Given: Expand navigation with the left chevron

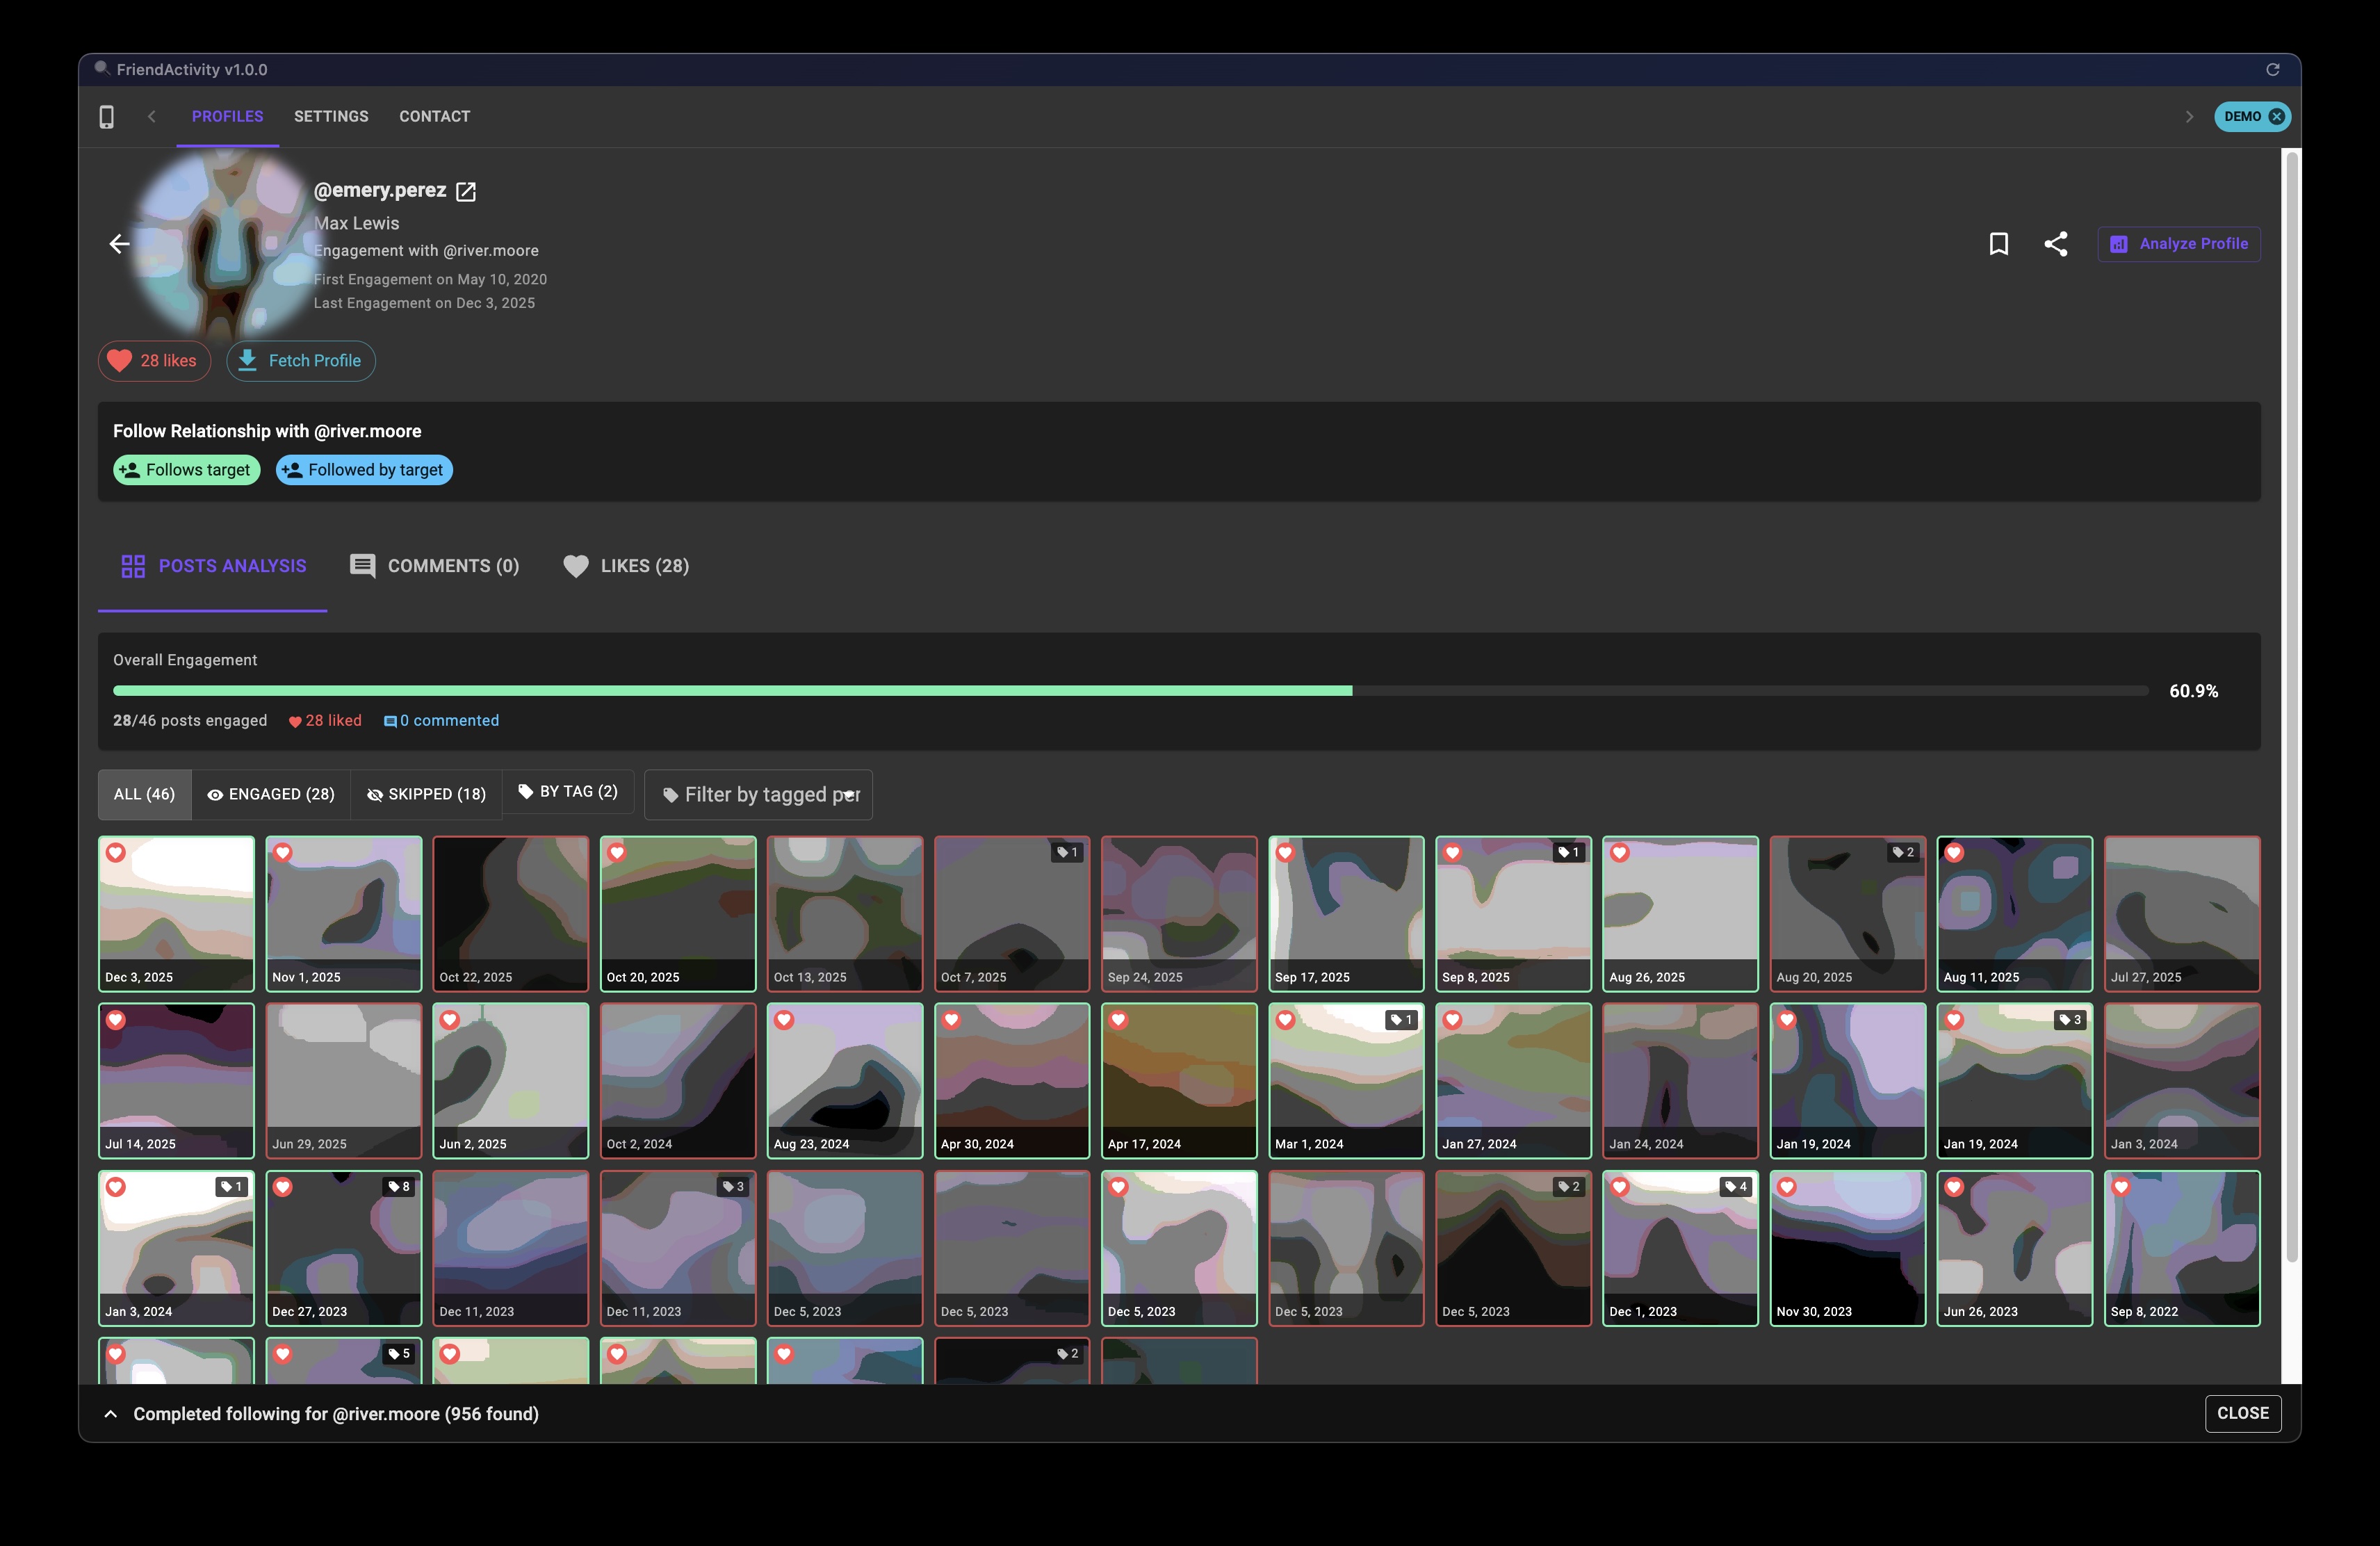Looking at the screenshot, I should click(x=151, y=116).
